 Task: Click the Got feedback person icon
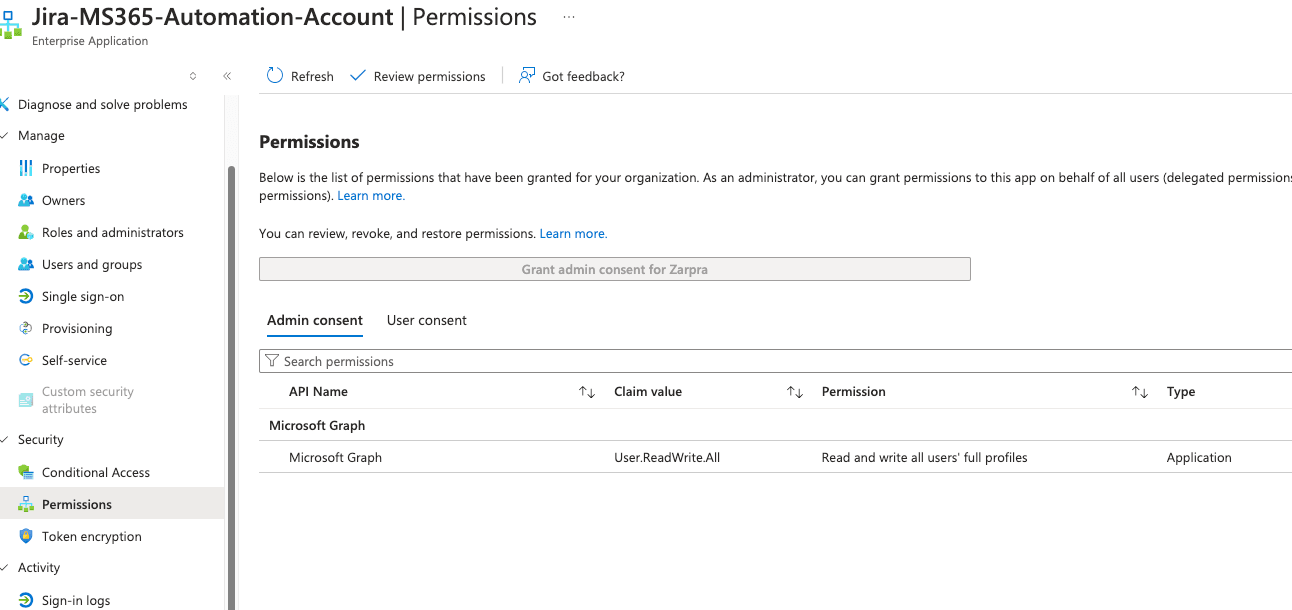click(x=527, y=76)
